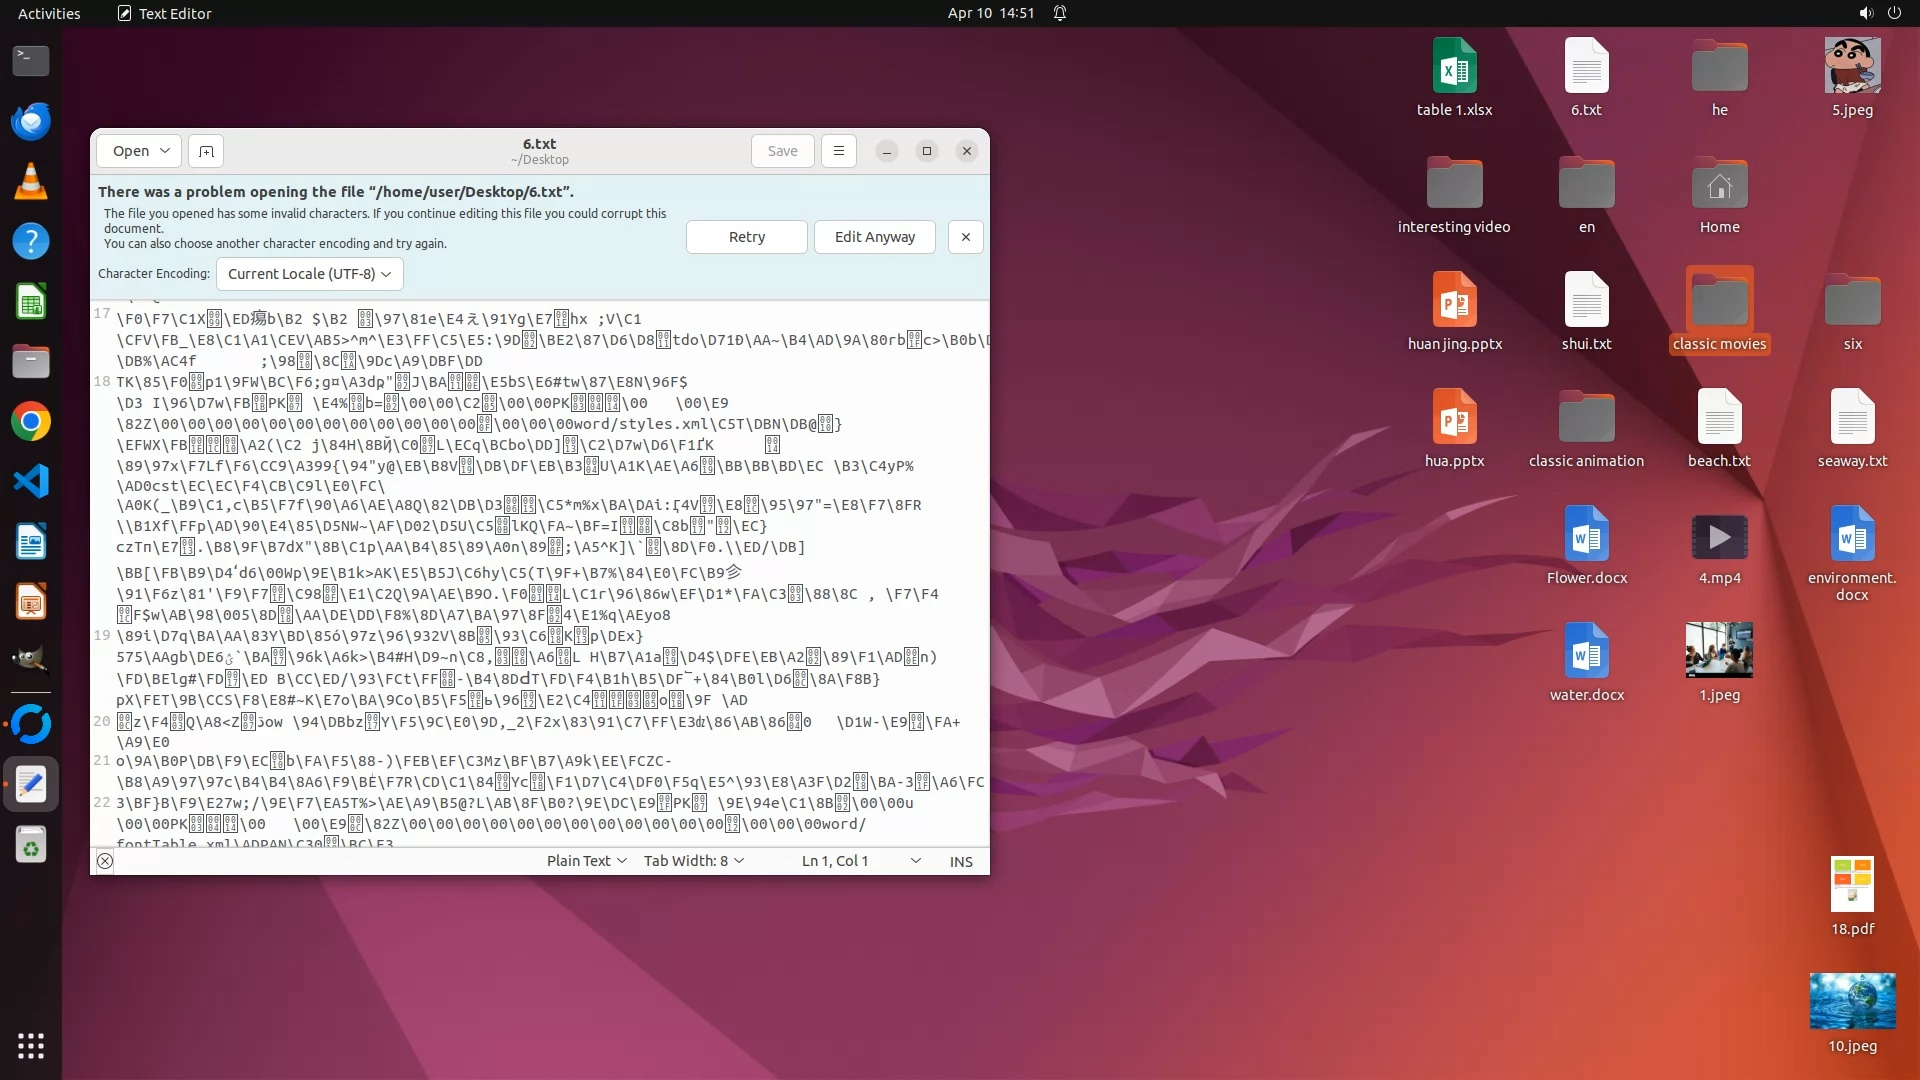Click the Text Editor app menu
The image size is (1920, 1080).
165,13
